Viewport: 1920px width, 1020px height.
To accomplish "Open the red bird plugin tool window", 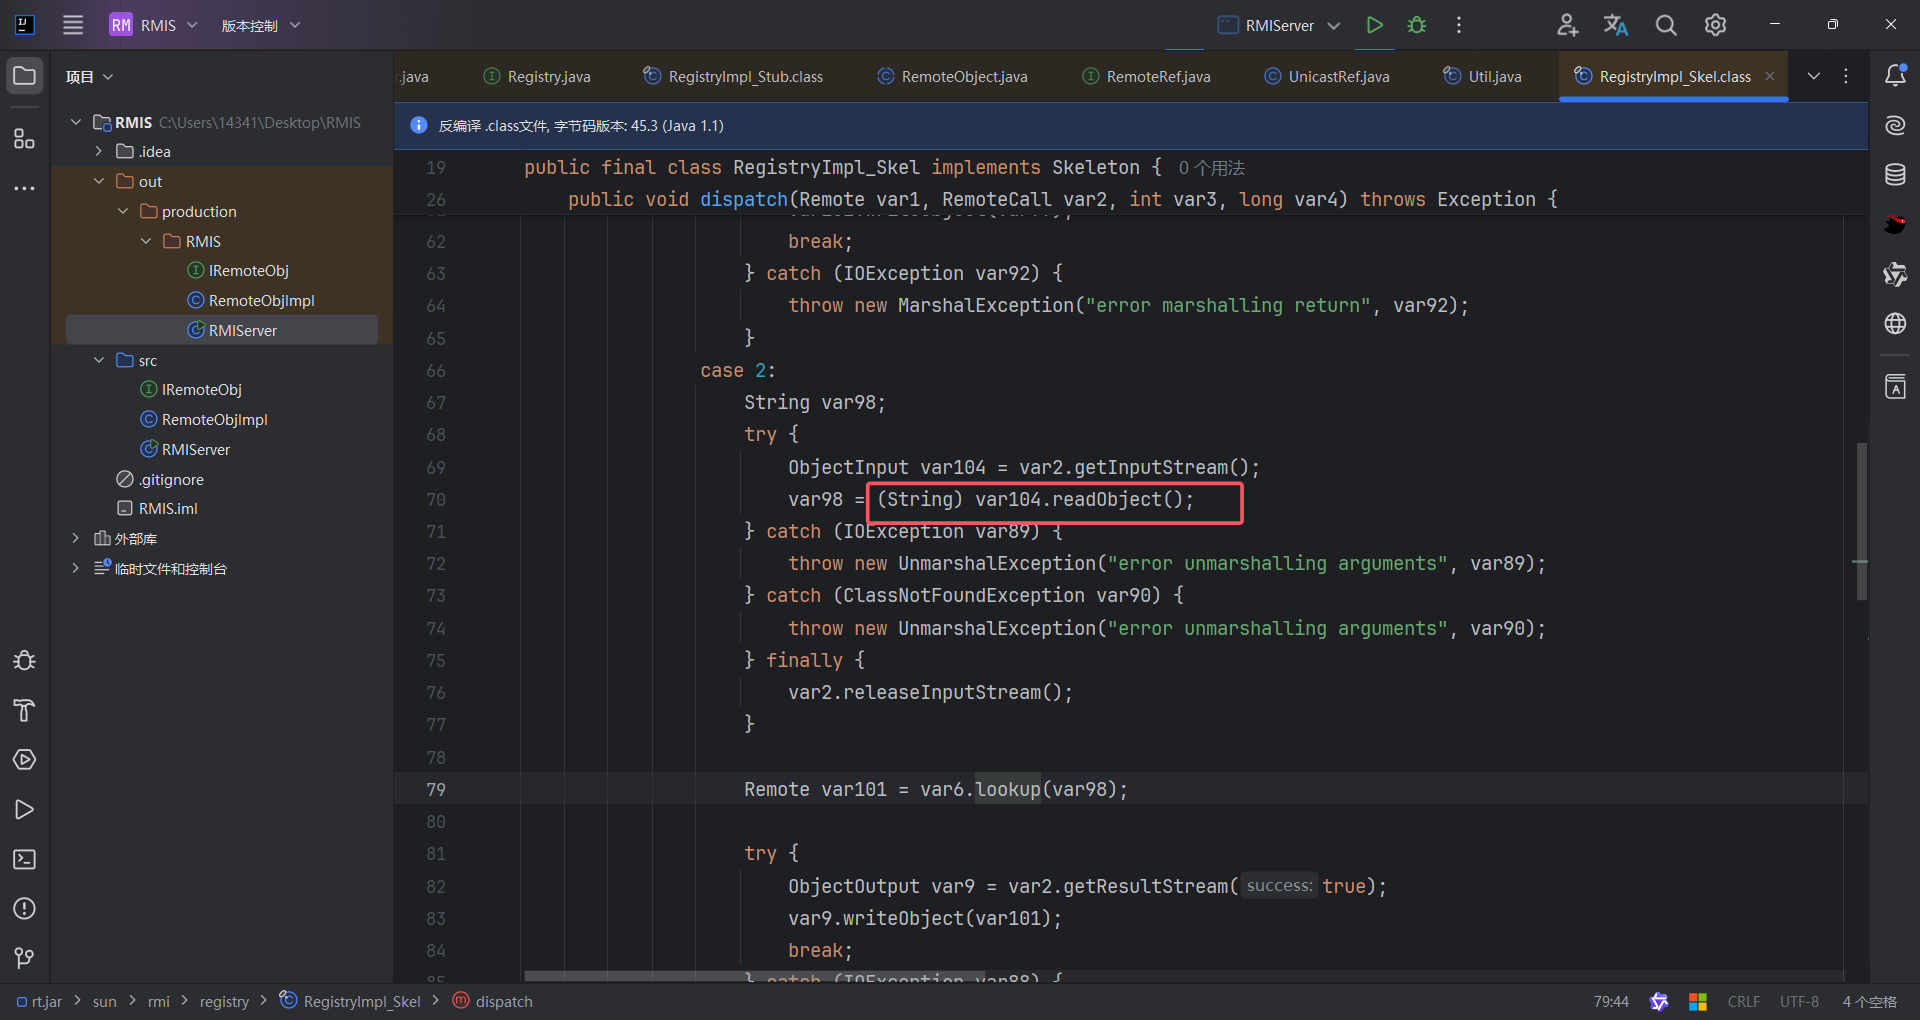I will [x=1895, y=224].
